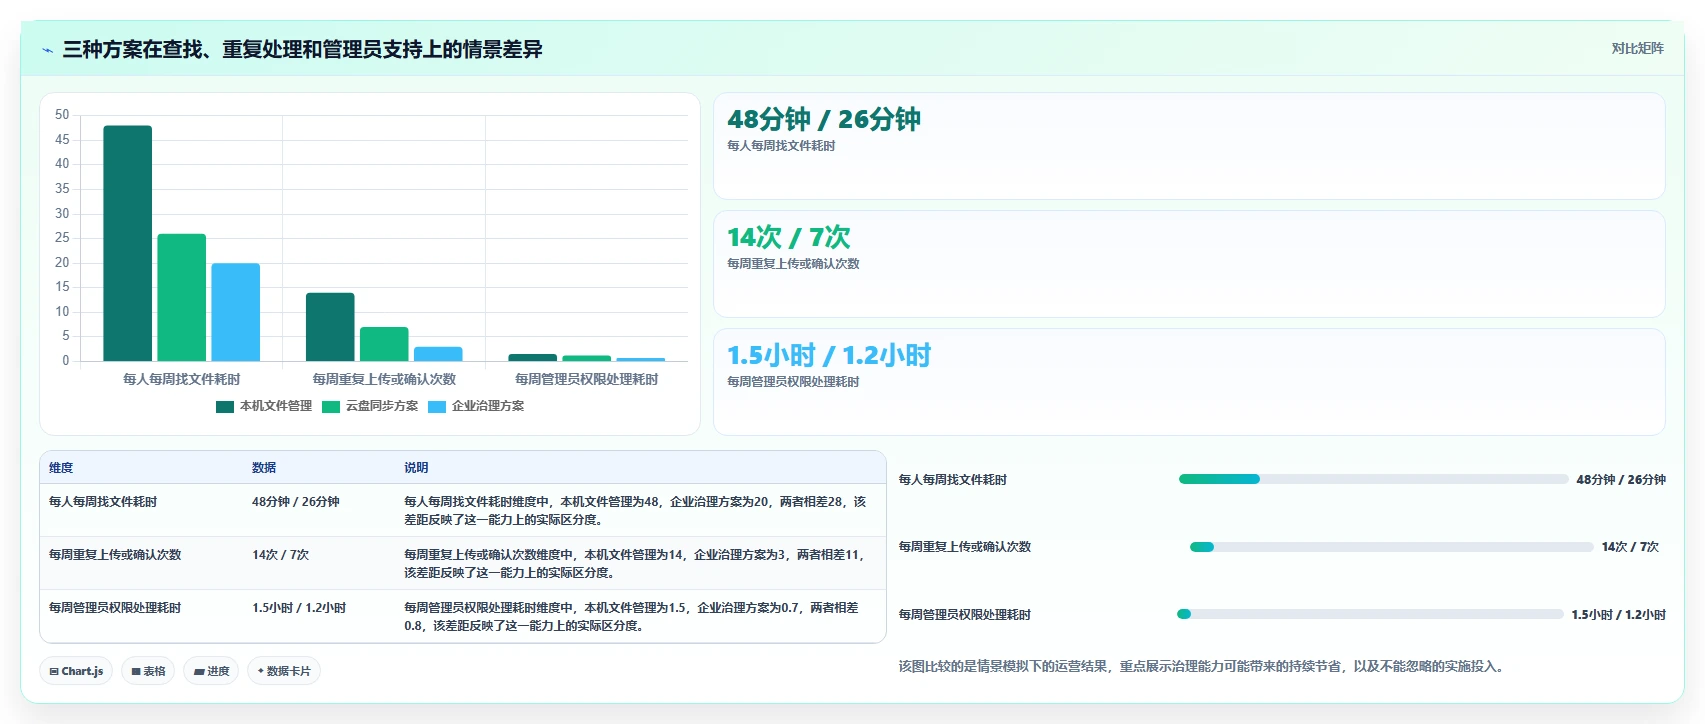Click the progress bar for 每周重复上传或确认次数
Viewport: 1705px width, 724px height.
[1391, 547]
